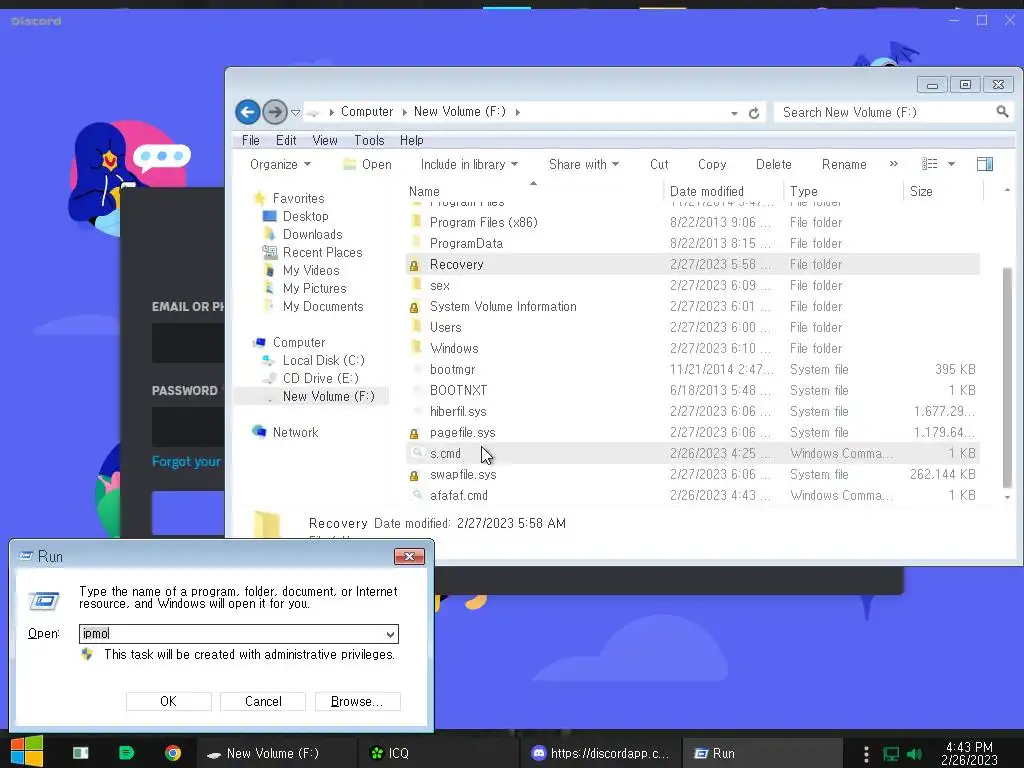Open view options dropdown arrow

click(952, 165)
